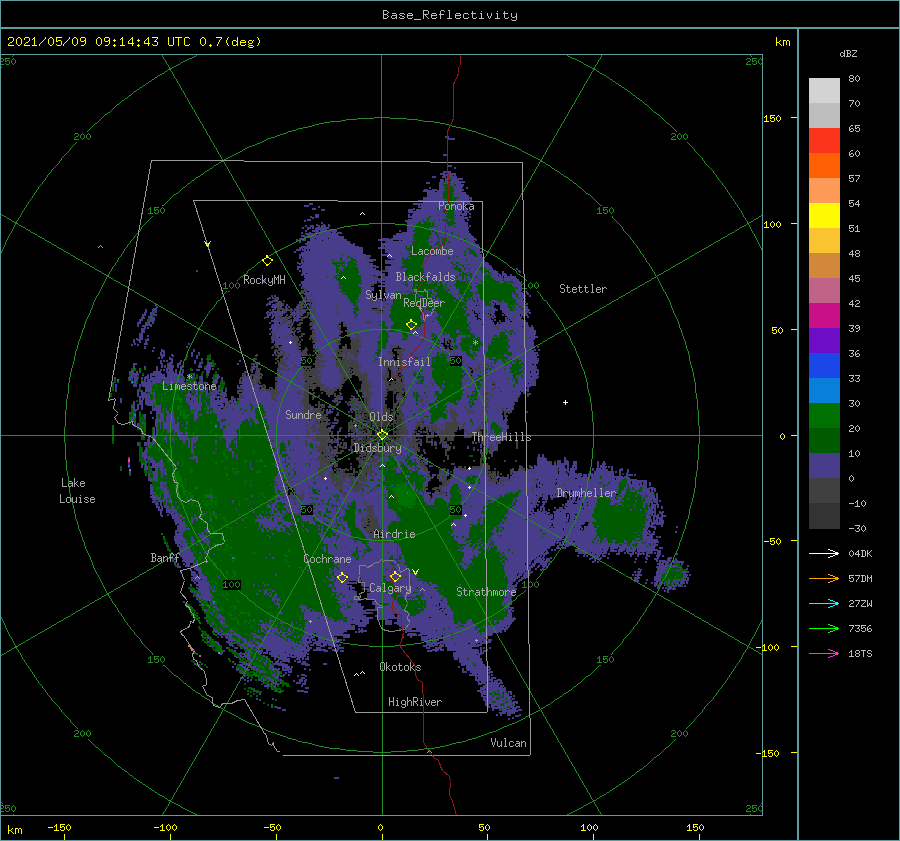The image size is (900, 841).
Task: Click the Stettler city label
Action: [x=583, y=289]
